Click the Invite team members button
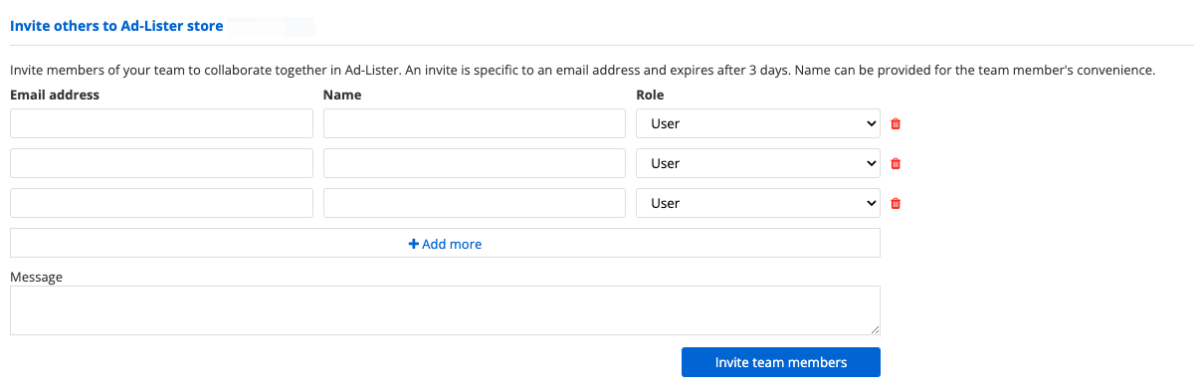 coord(781,362)
